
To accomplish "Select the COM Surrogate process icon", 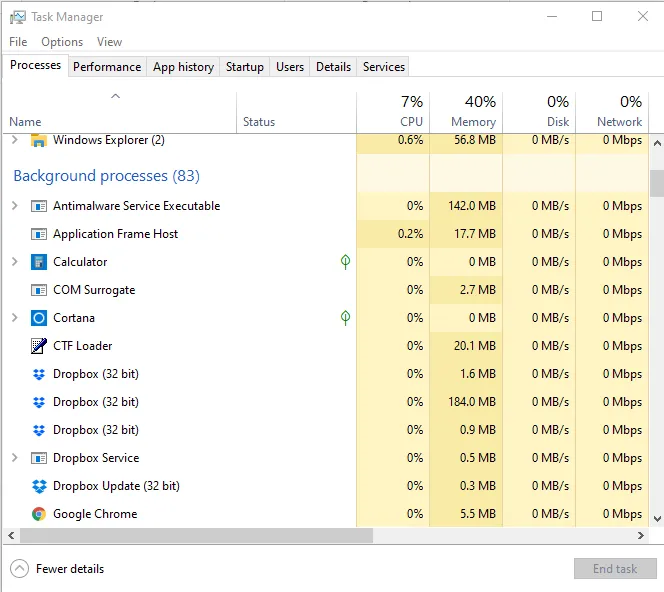I will click(39, 290).
